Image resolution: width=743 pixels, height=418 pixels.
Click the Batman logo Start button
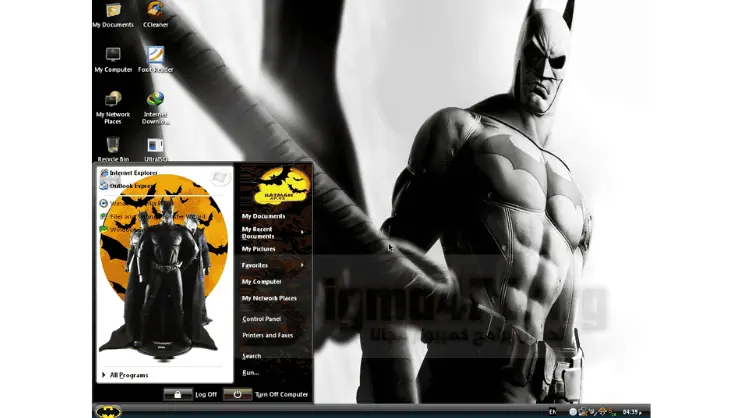pos(109,411)
